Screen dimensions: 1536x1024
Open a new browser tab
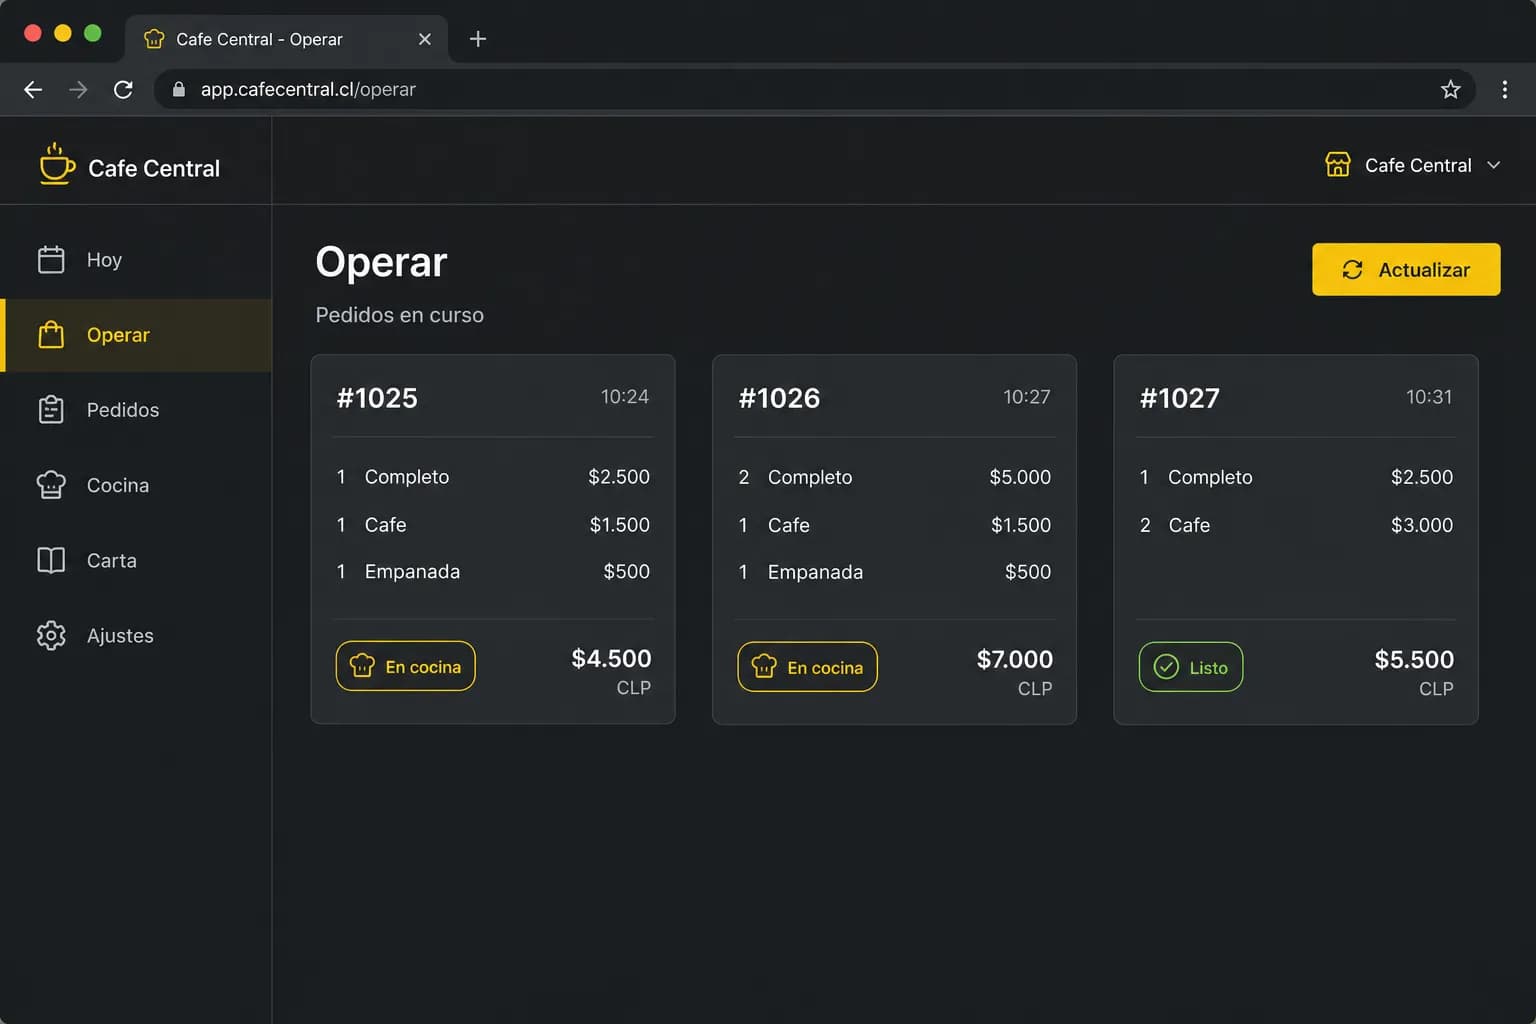[x=478, y=39]
